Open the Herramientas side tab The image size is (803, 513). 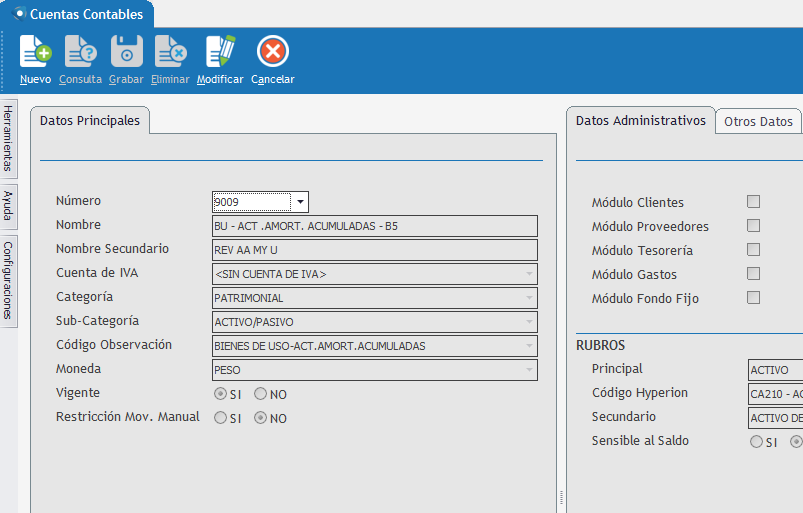(x=8, y=138)
